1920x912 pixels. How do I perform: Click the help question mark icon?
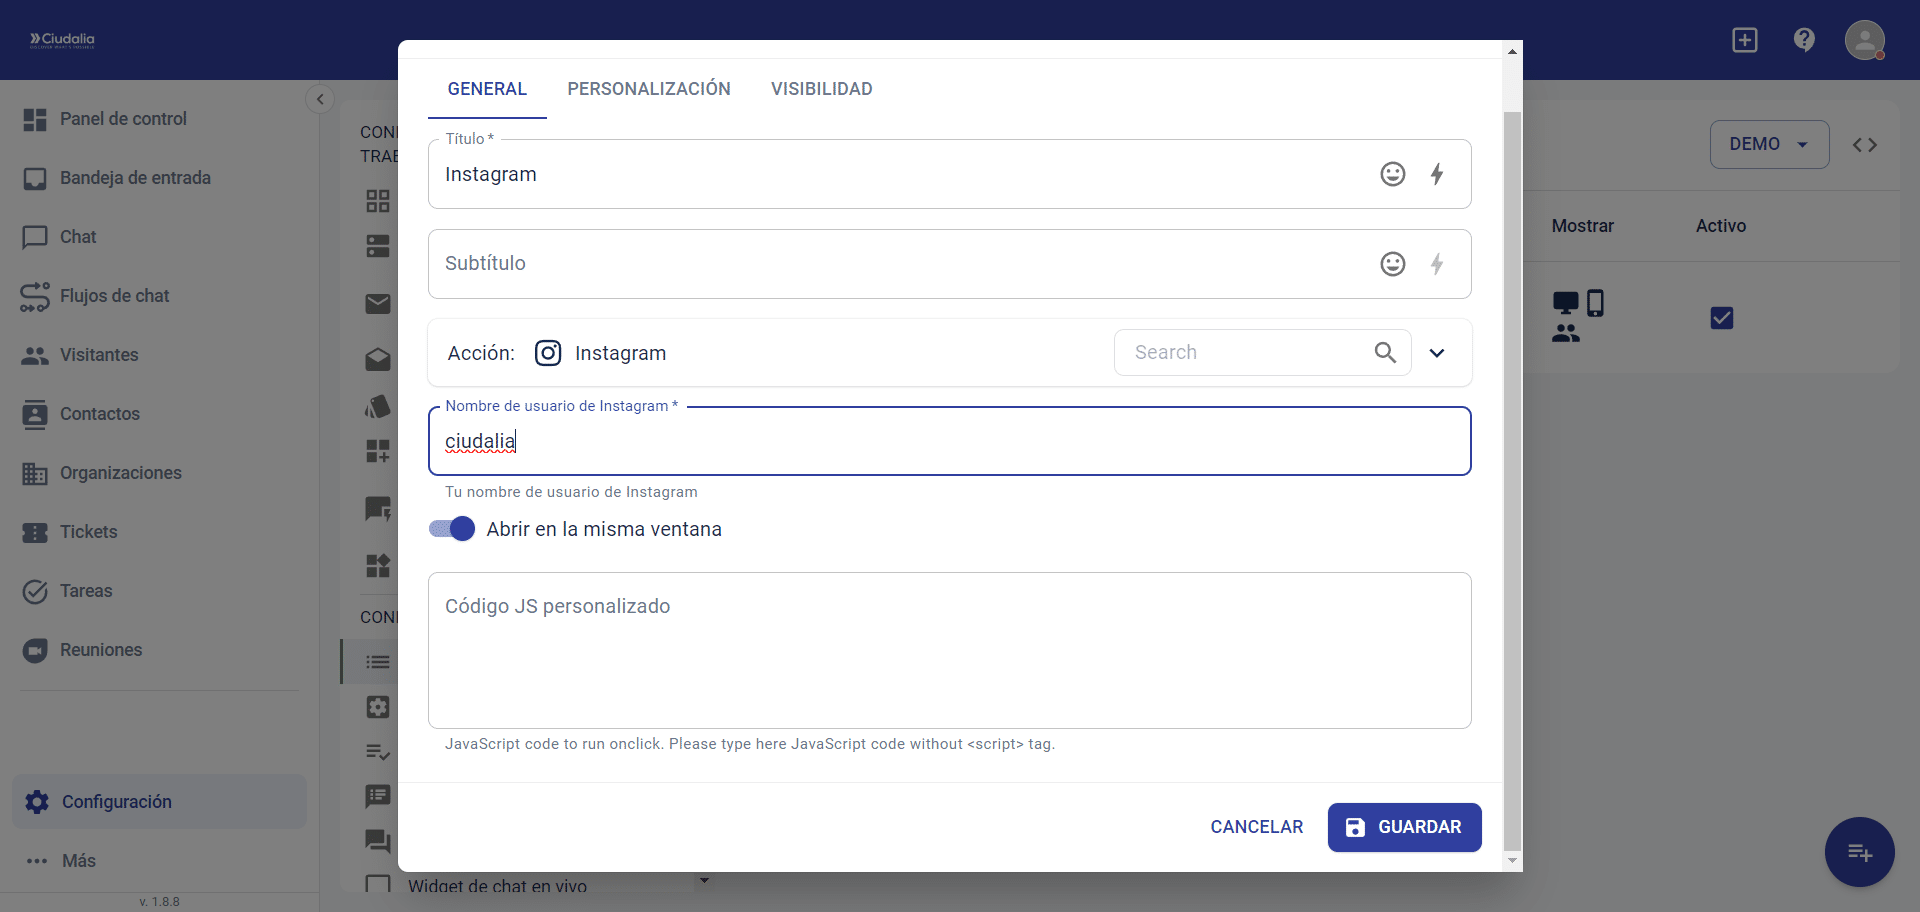point(1804,40)
